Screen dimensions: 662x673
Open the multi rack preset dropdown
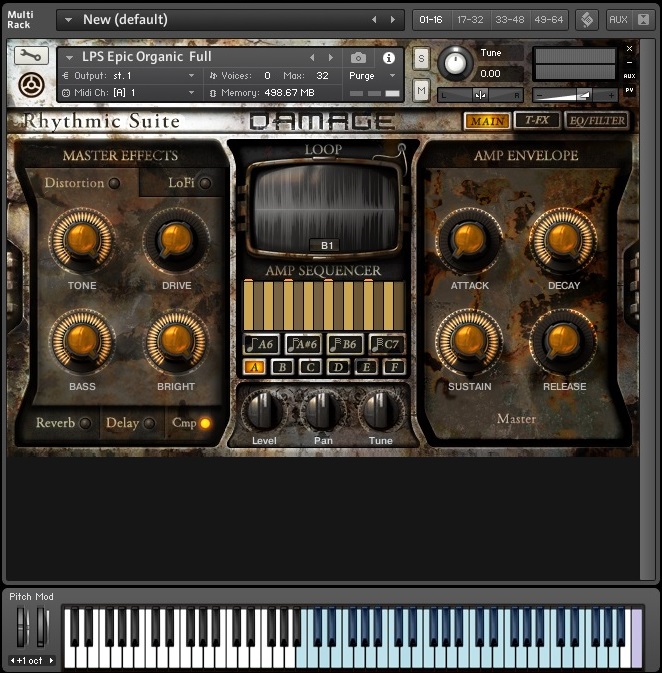coord(68,20)
